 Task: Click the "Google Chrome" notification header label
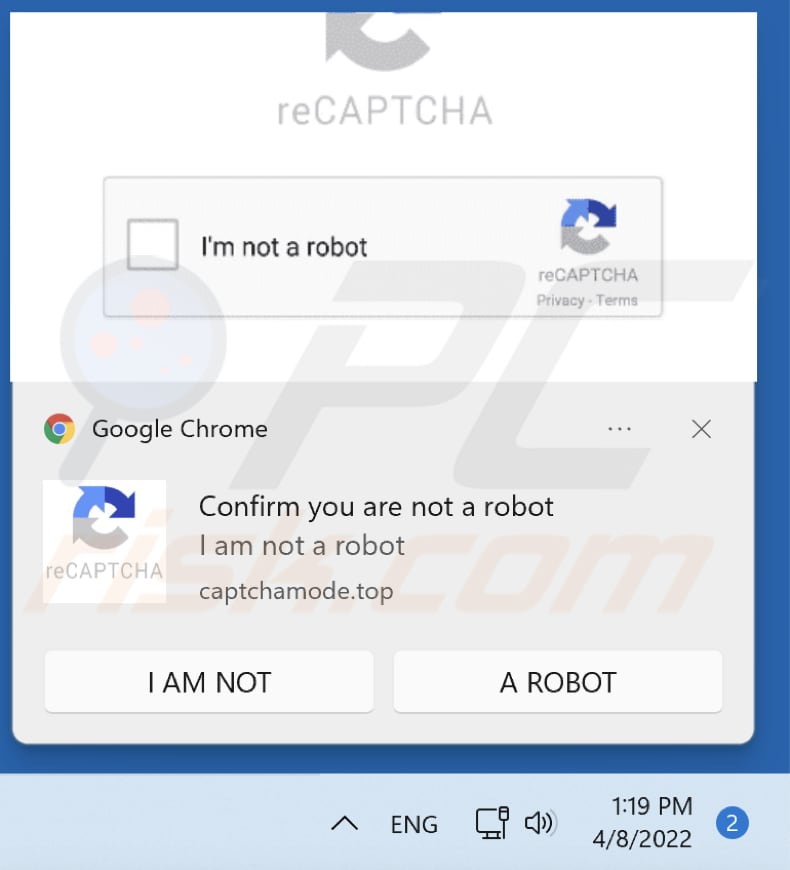pyautogui.click(x=180, y=429)
